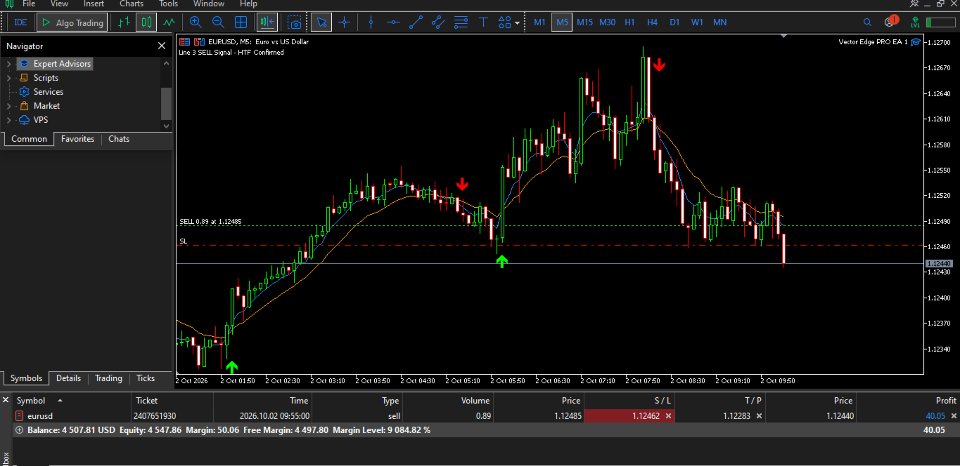
Task: Switch chart to candlestick mode
Action: (x=146, y=23)
